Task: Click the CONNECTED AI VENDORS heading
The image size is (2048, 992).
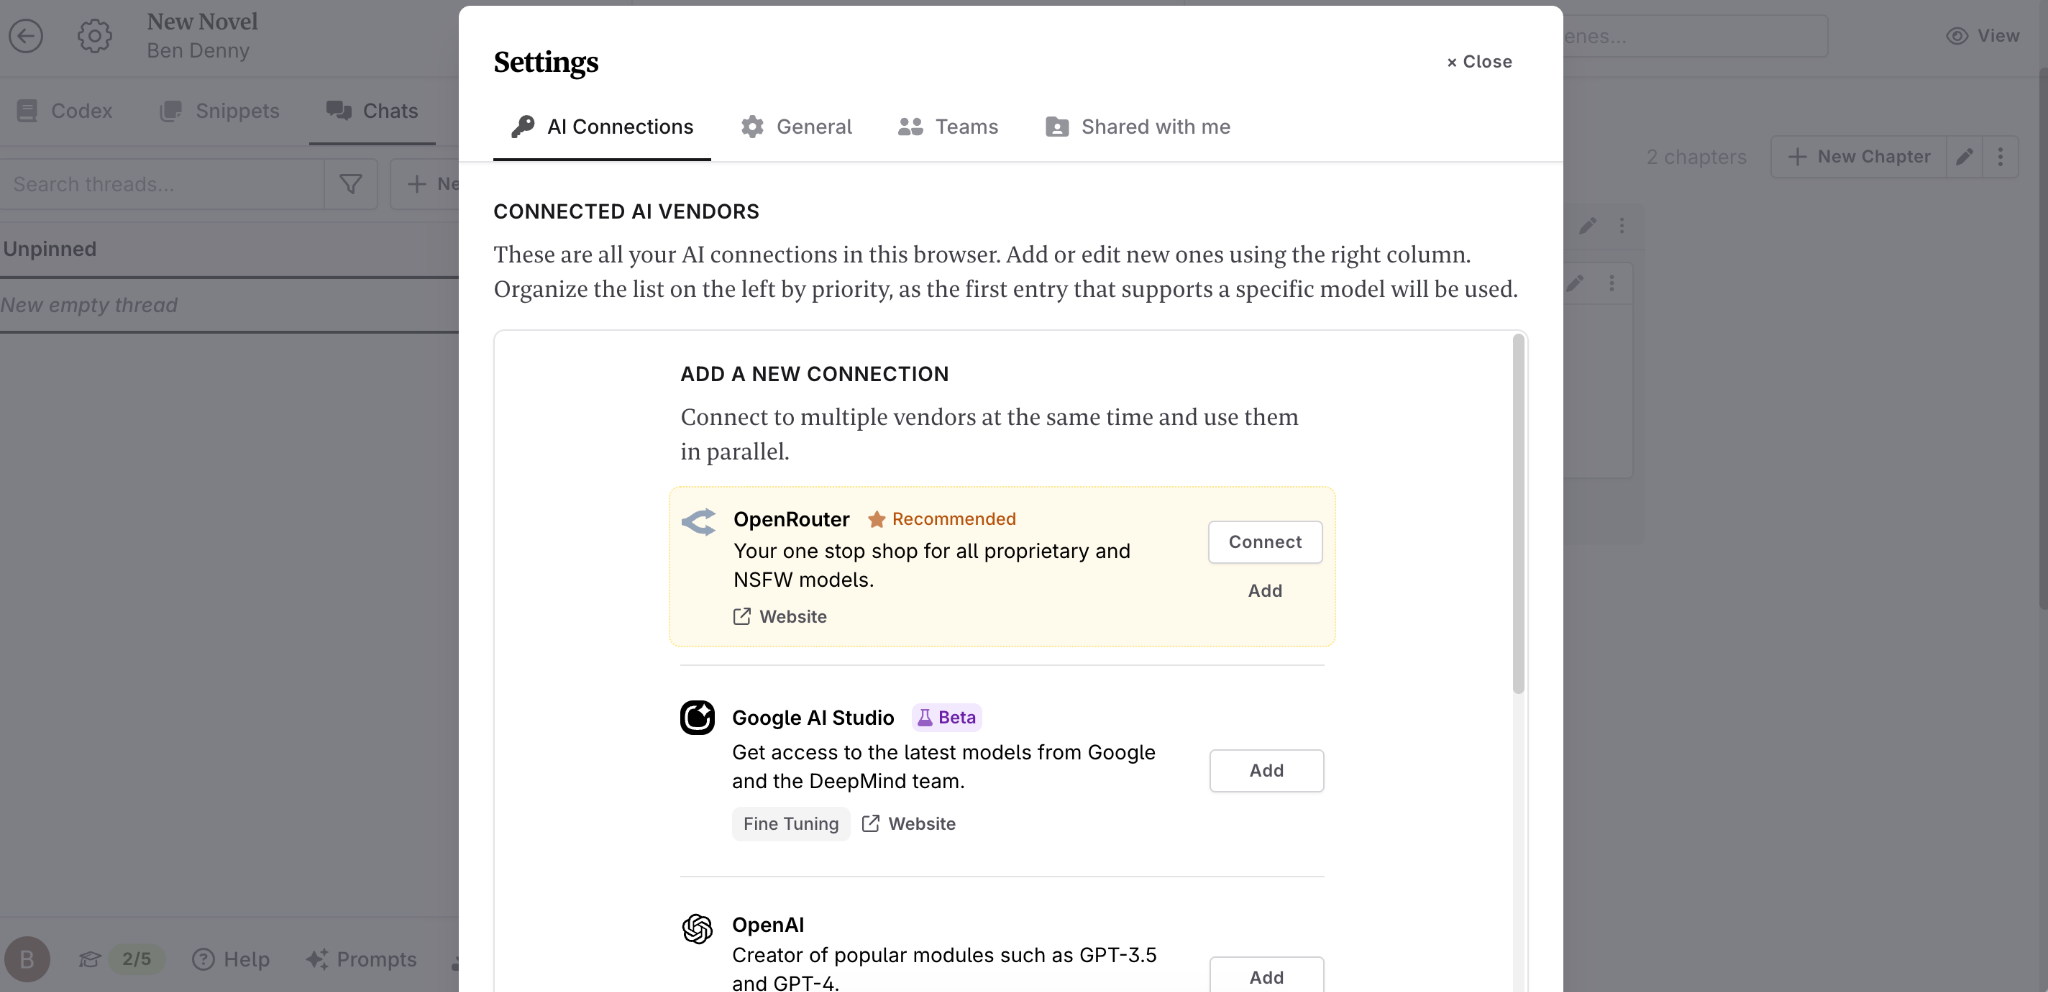Action: click(x=627, y=212)
